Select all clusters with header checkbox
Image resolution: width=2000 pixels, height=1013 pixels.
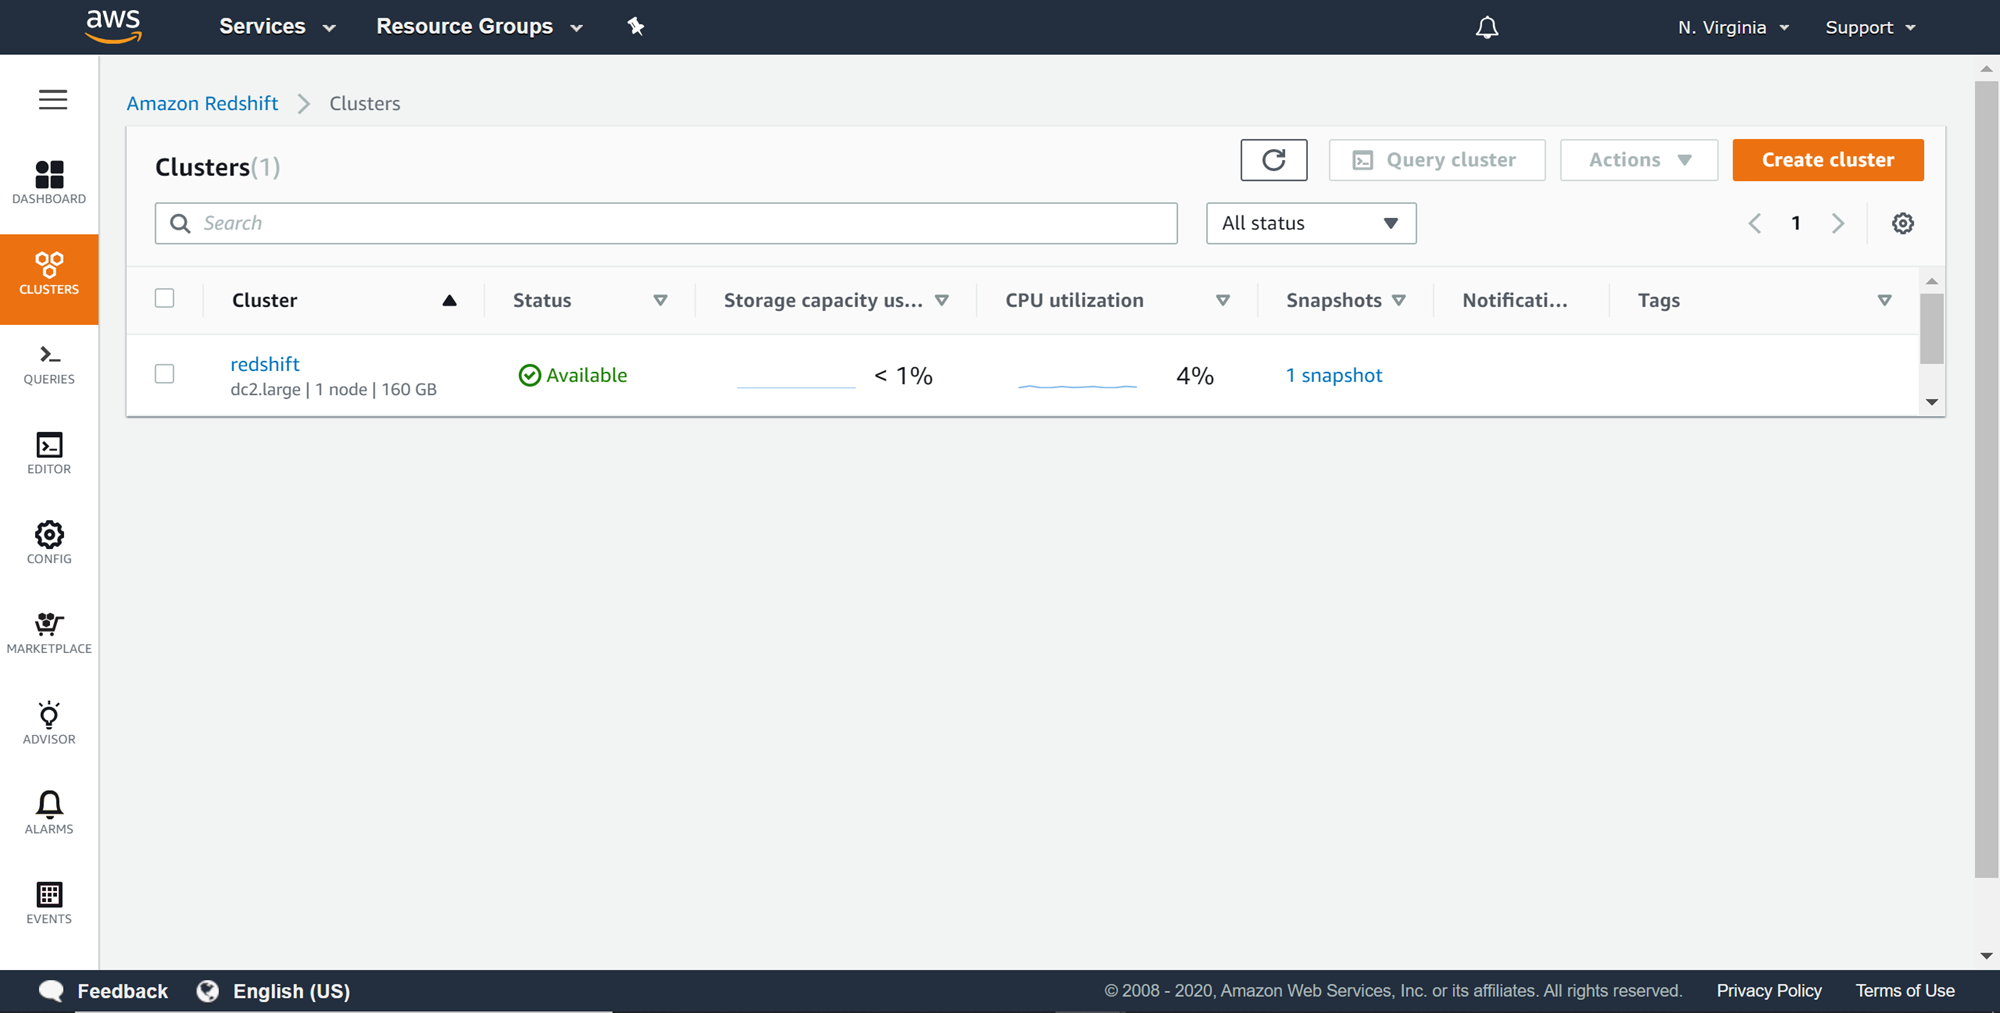coord(165,298)
